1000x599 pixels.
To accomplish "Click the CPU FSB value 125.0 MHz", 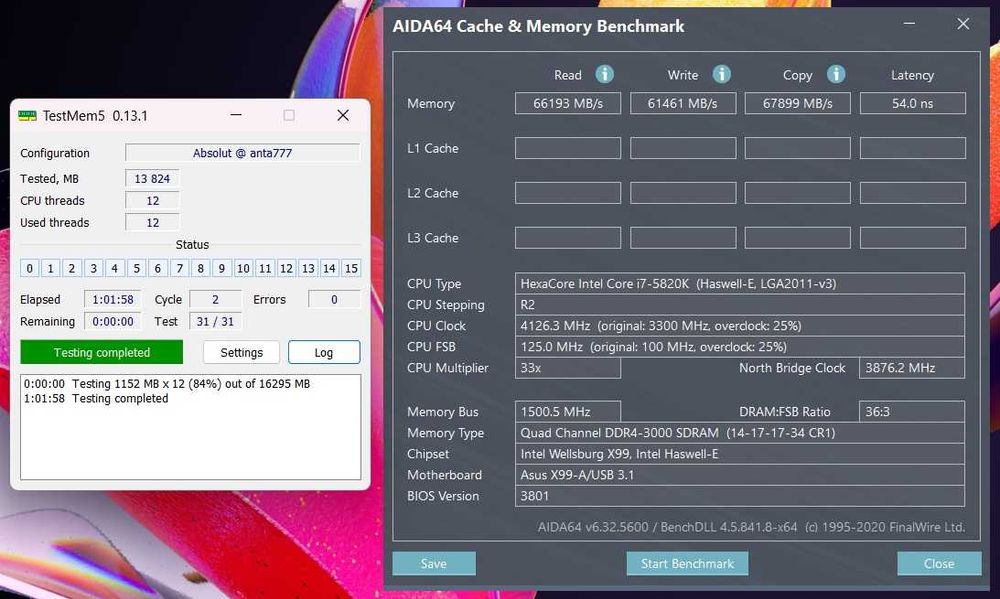I will pyautogui.click(x=740, y=347).
